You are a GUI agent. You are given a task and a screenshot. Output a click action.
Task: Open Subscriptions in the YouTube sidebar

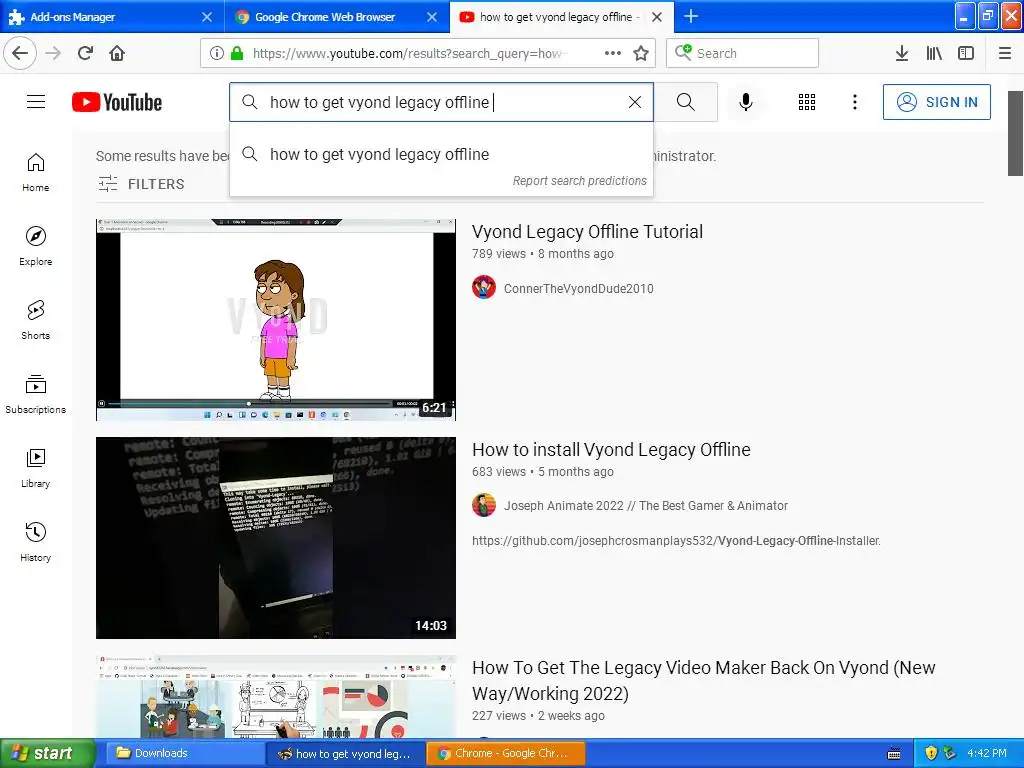[36, 394]
